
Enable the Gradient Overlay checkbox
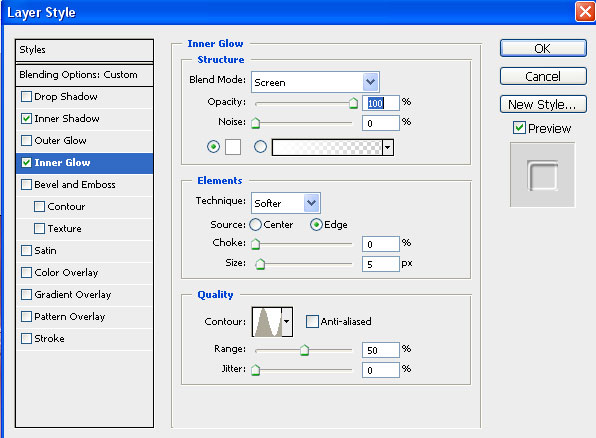tap(26, 295)
